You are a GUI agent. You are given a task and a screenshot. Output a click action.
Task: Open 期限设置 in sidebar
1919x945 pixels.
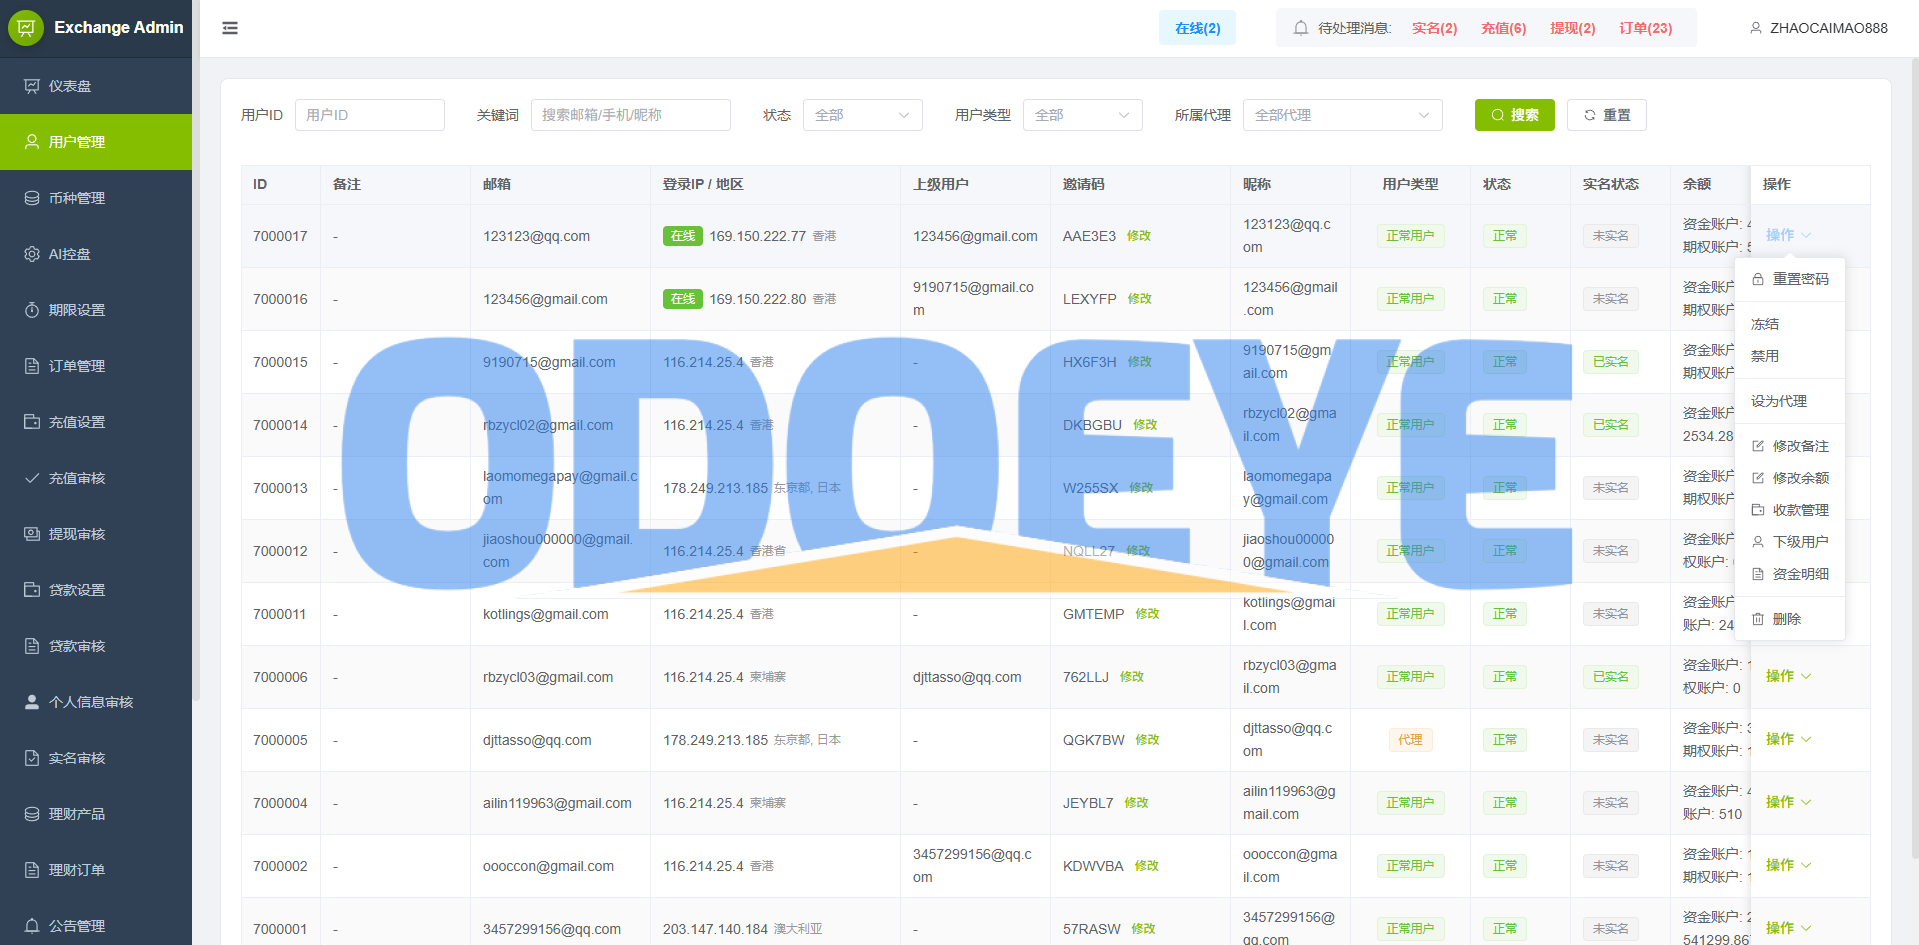96,310
